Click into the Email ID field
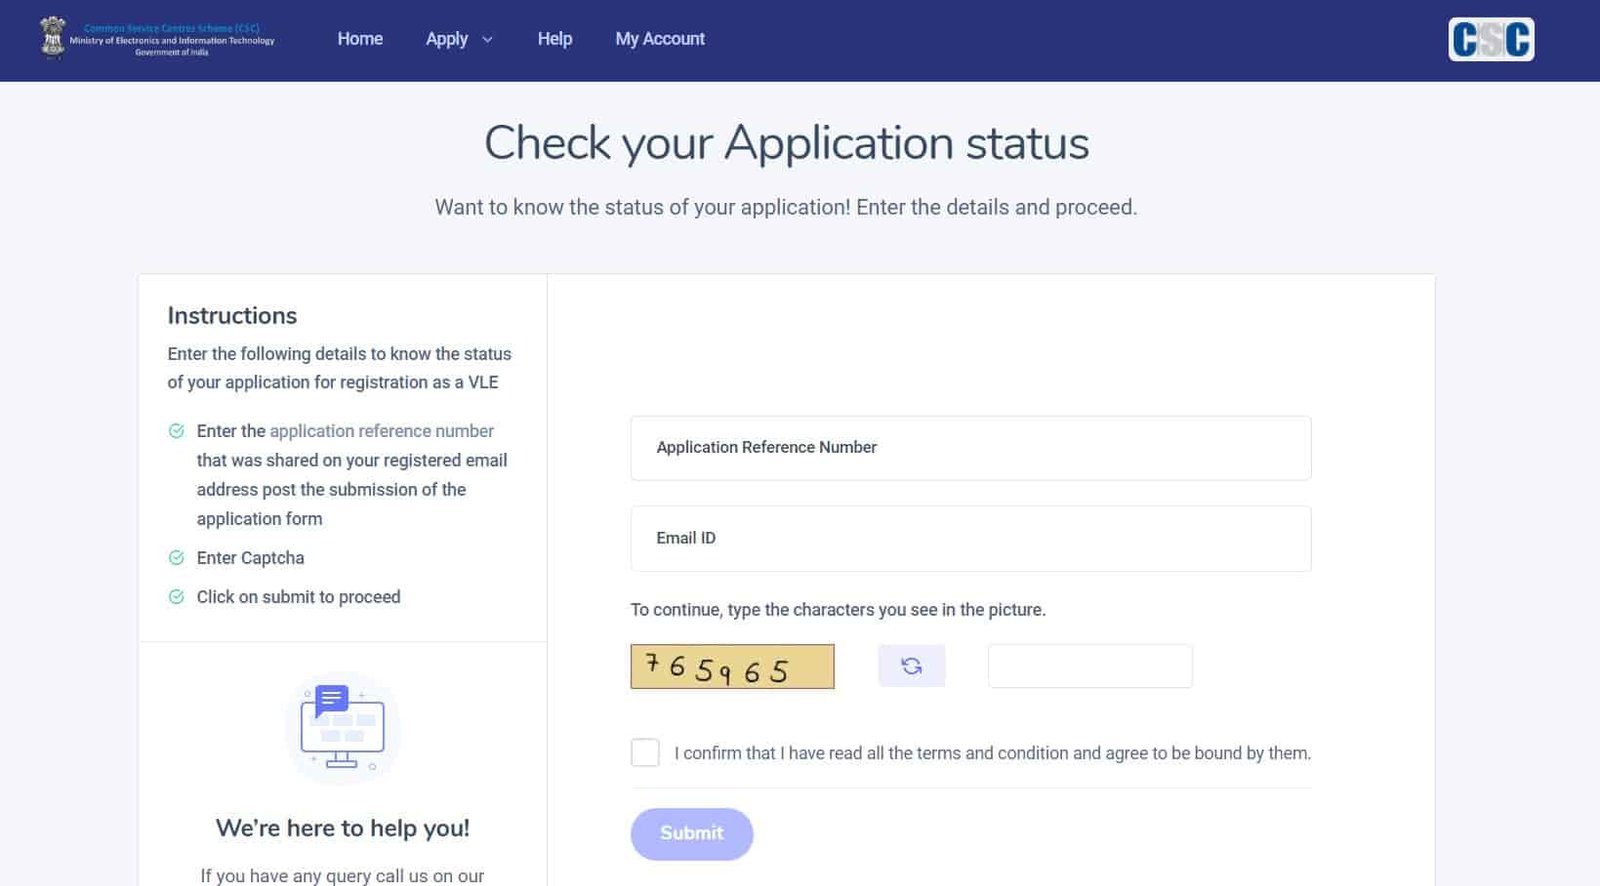This screenshot has width=1600, height=886. click(x=970, y=538)
